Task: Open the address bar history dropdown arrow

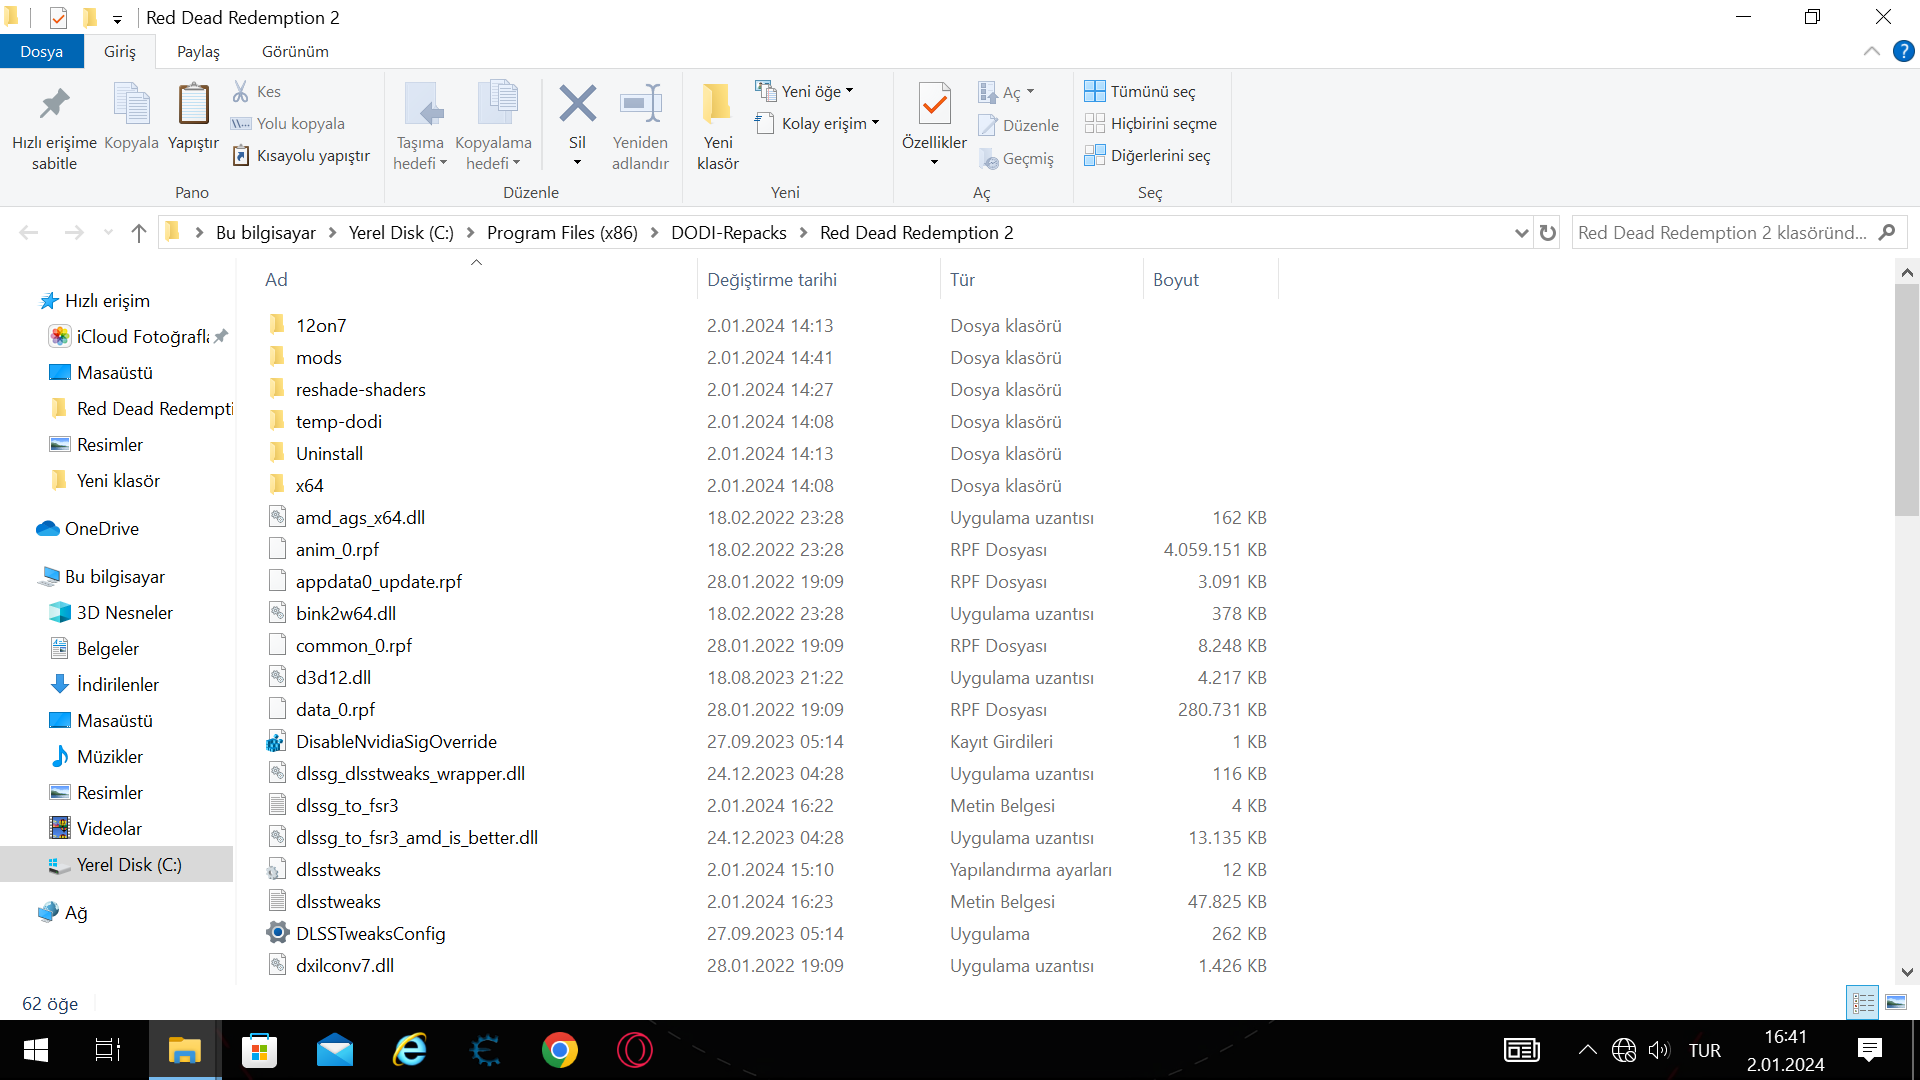Action: pyautogui.click(x=1521, y=233)
